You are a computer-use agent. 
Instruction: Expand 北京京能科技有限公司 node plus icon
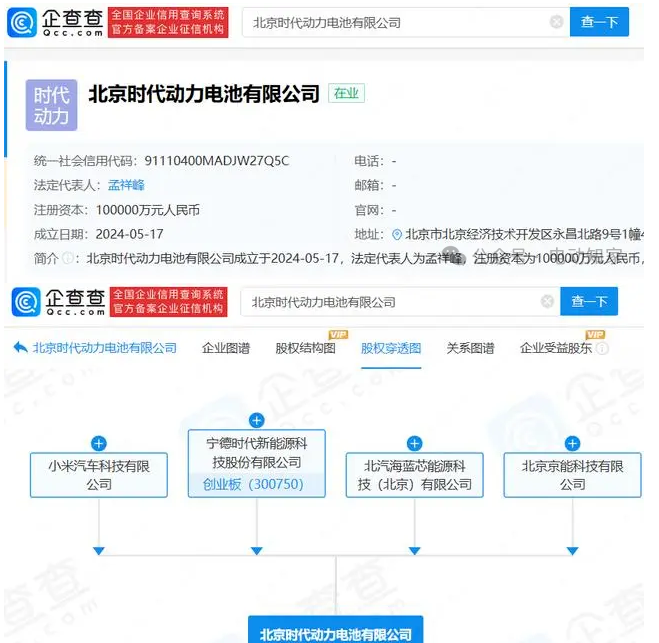[x=572, y=443]
